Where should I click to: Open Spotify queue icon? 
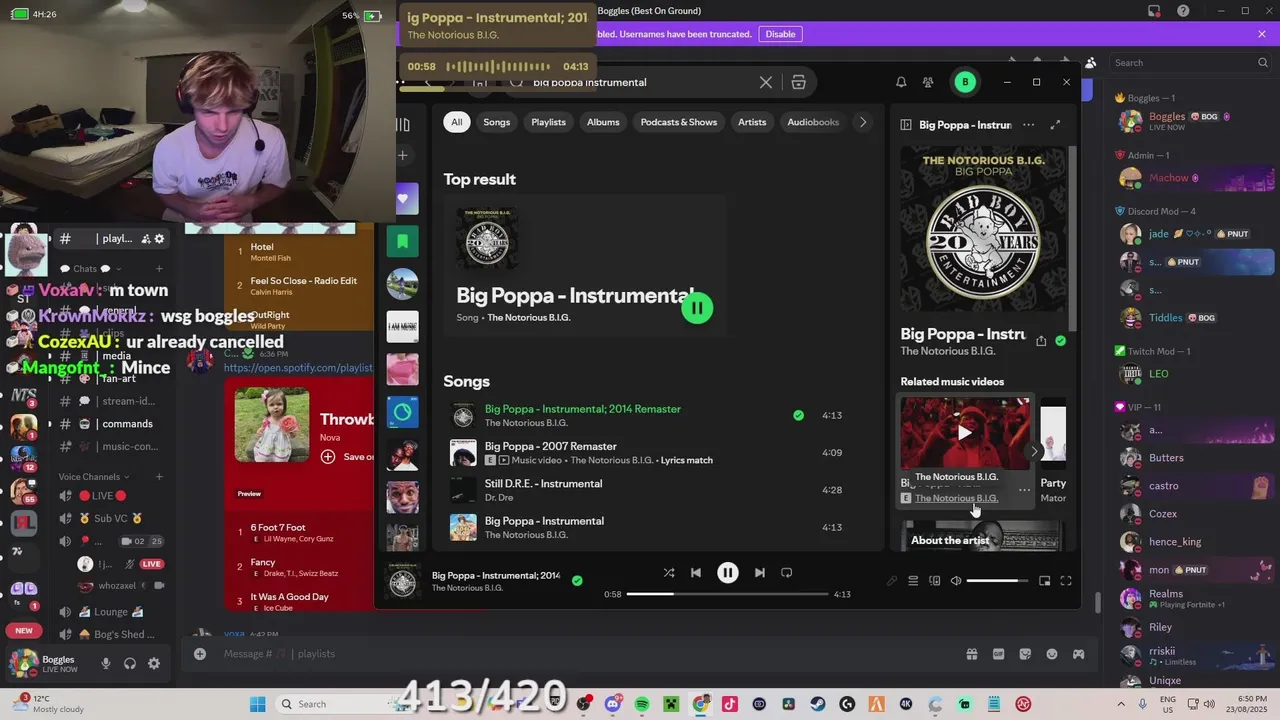[913, 581]
